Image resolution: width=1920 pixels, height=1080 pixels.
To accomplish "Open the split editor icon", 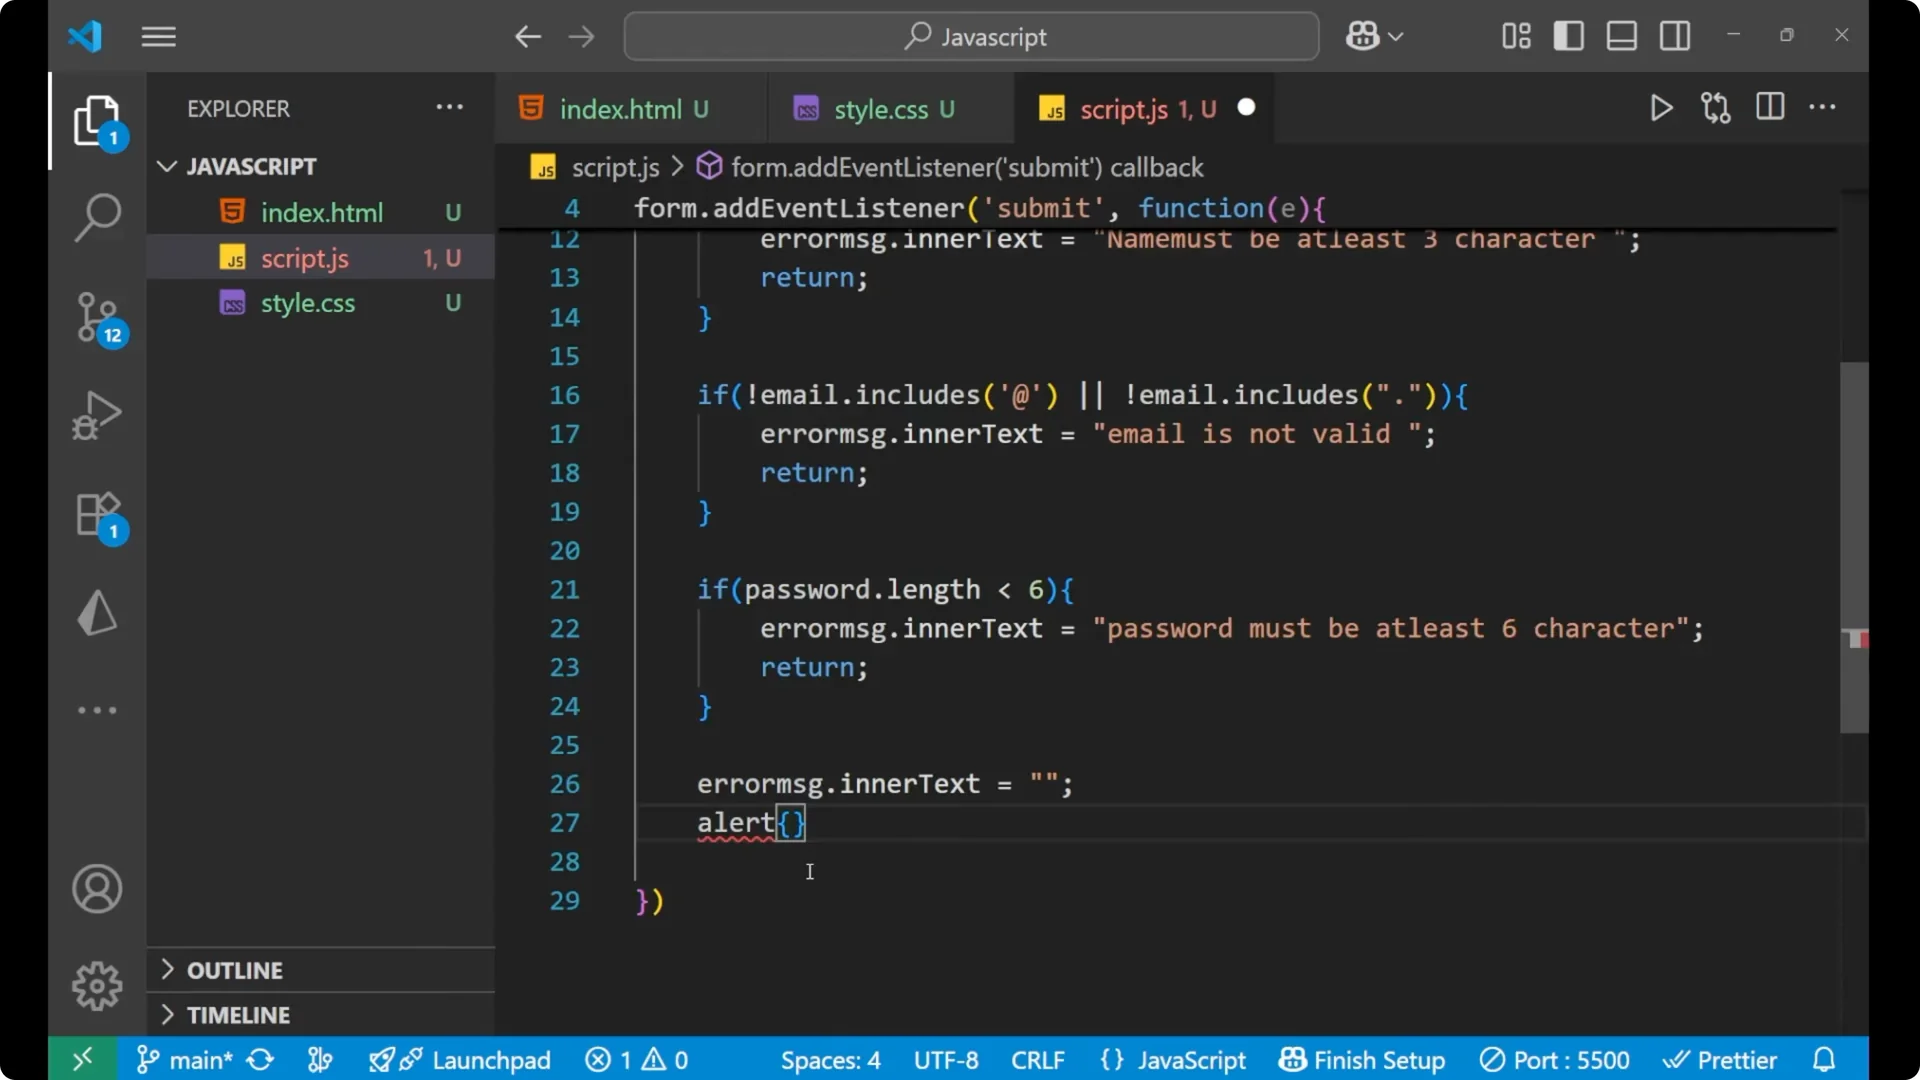I will pos(1770,107).
